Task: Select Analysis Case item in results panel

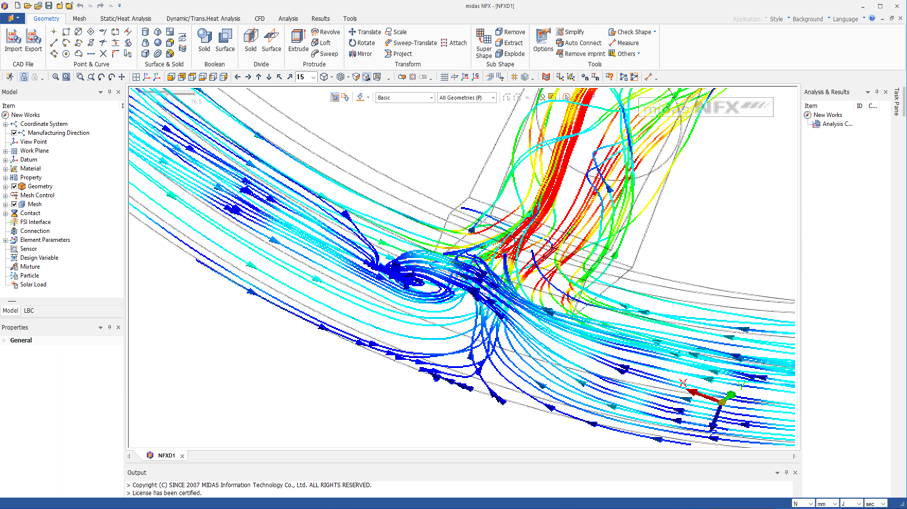Action: click(833, 124)
